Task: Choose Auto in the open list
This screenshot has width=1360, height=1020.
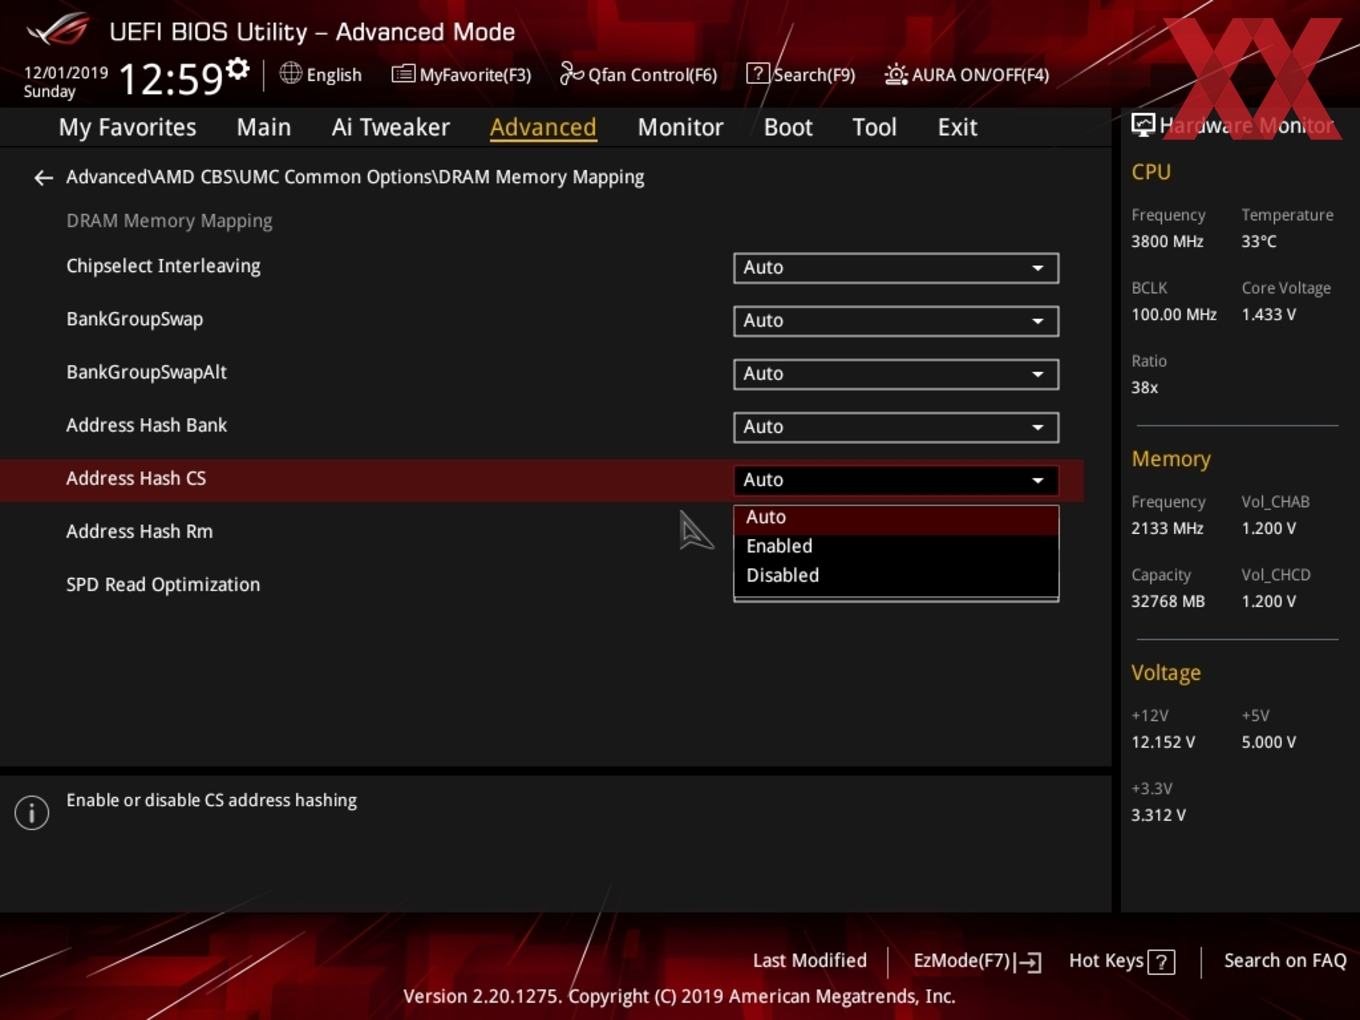Action: click(x=896, y=518)
